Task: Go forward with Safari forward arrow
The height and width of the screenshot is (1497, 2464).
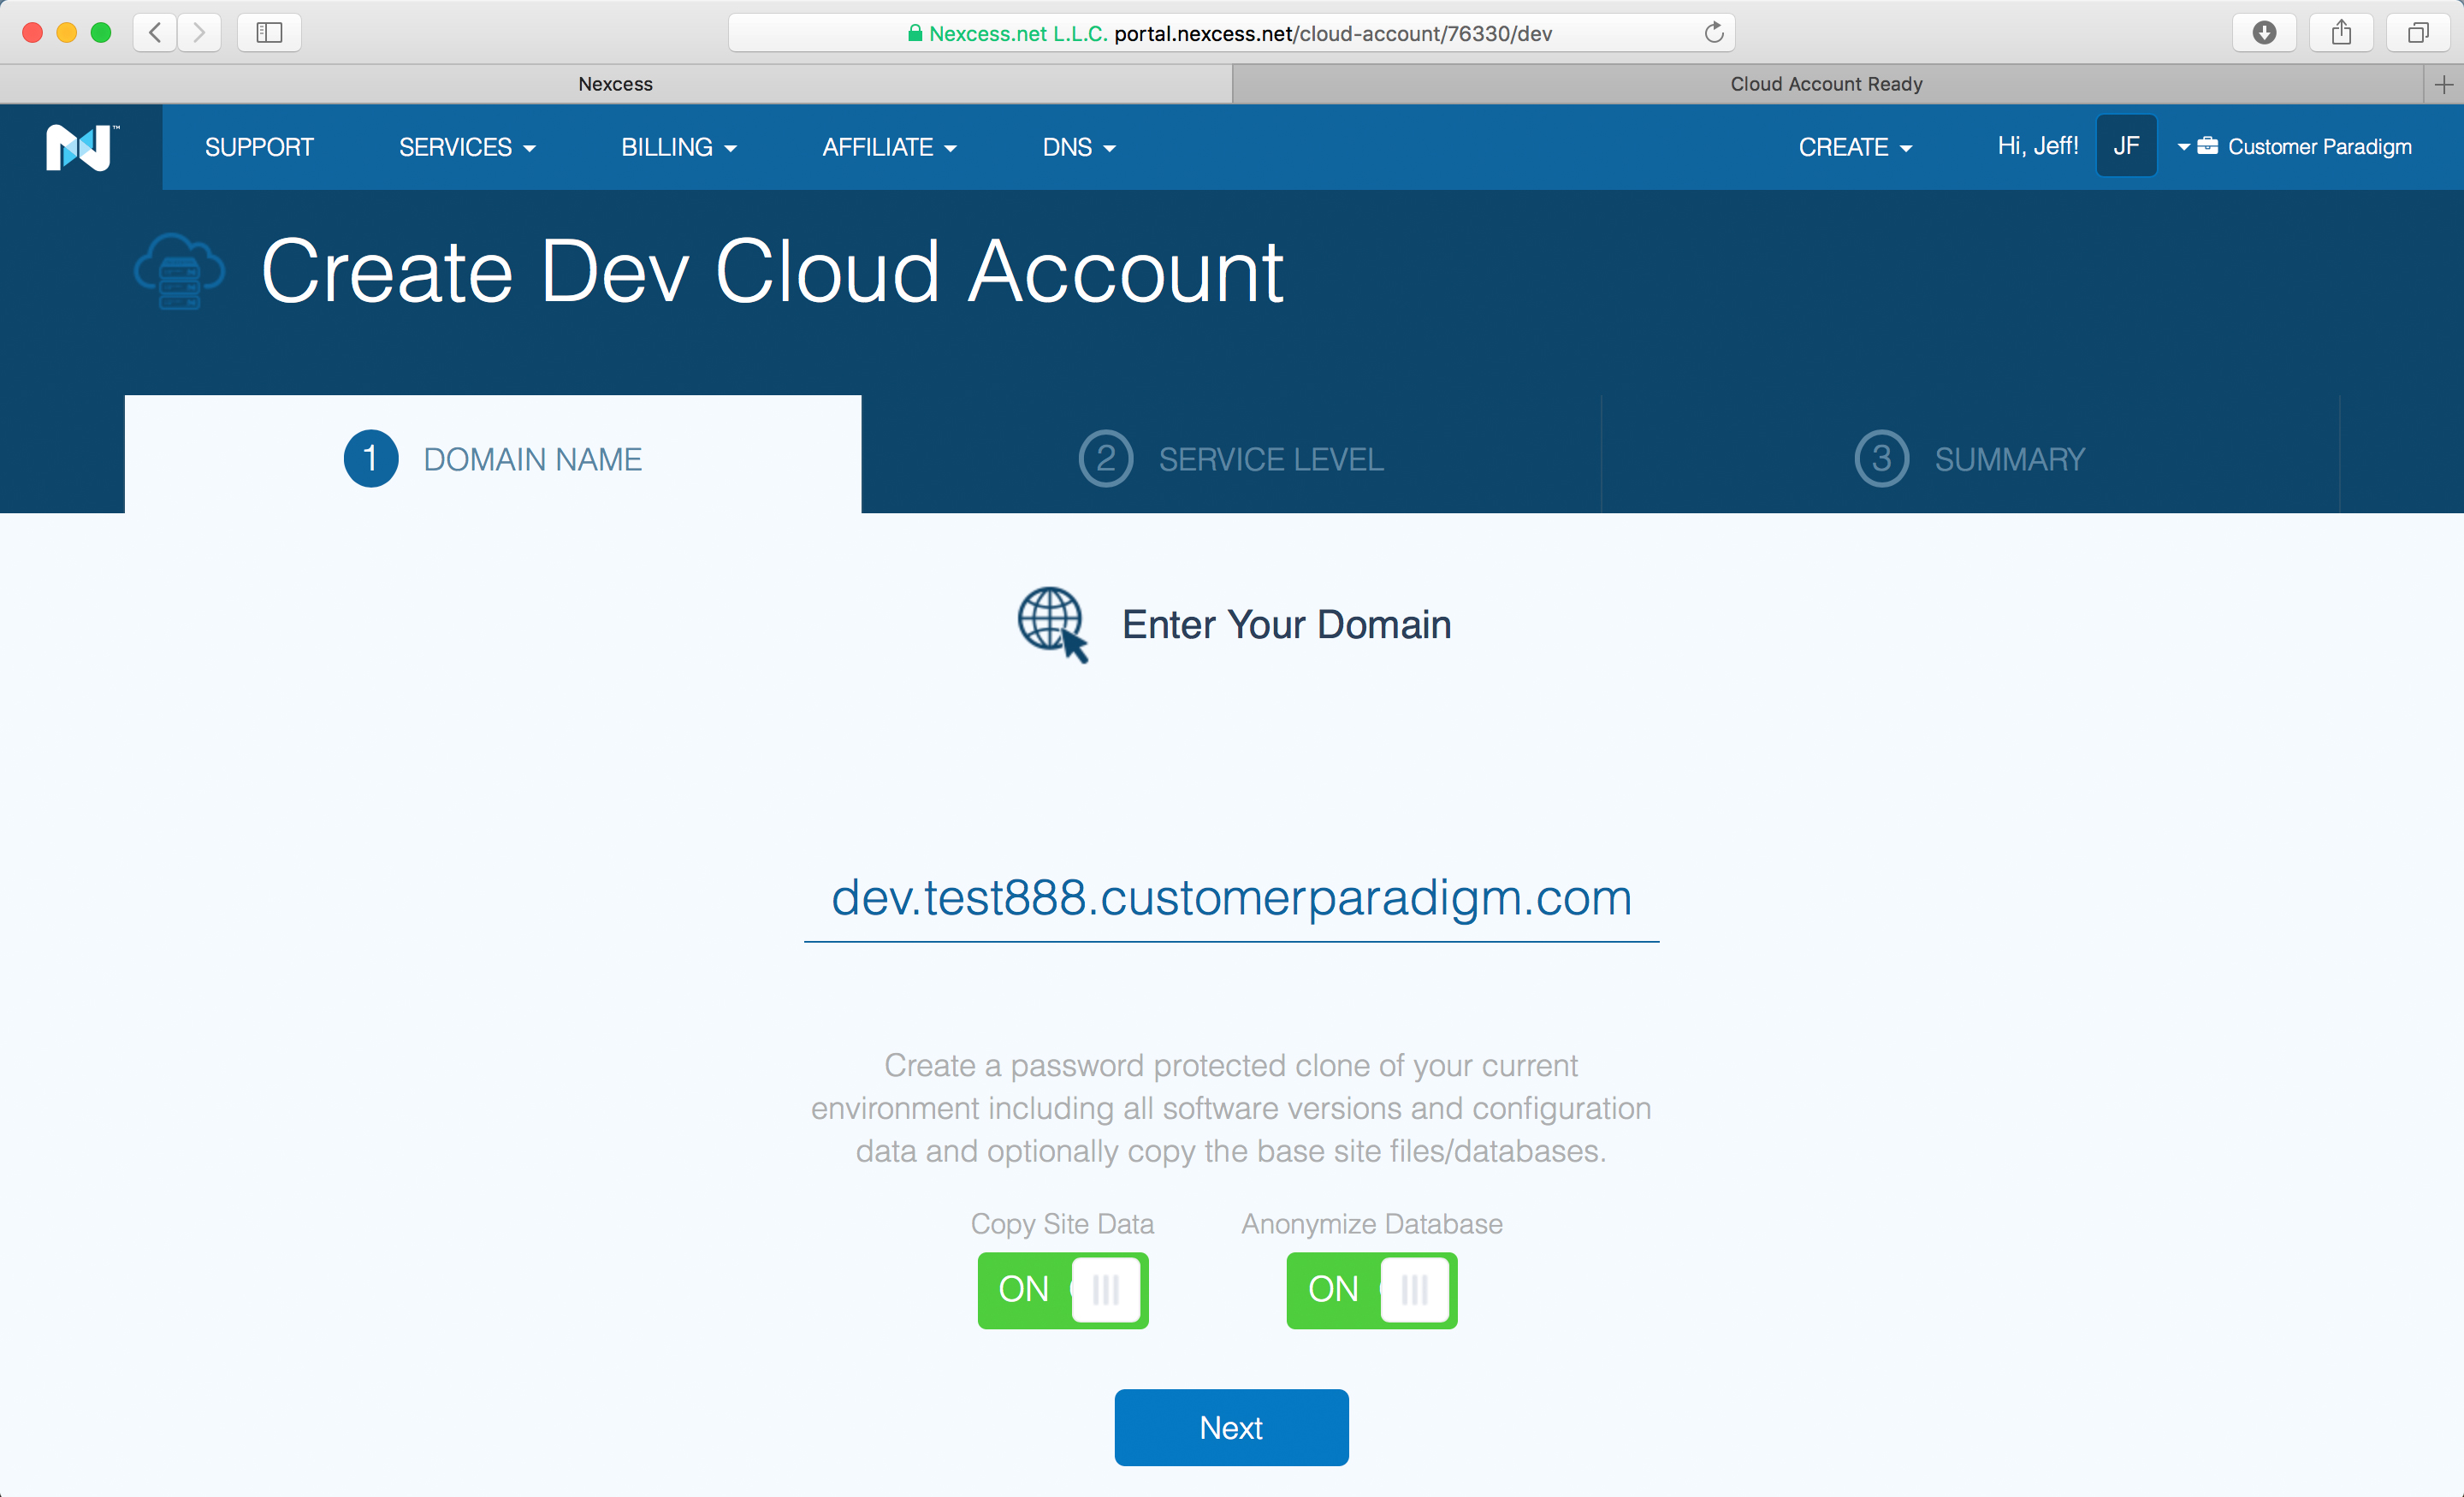Action: 199,33
